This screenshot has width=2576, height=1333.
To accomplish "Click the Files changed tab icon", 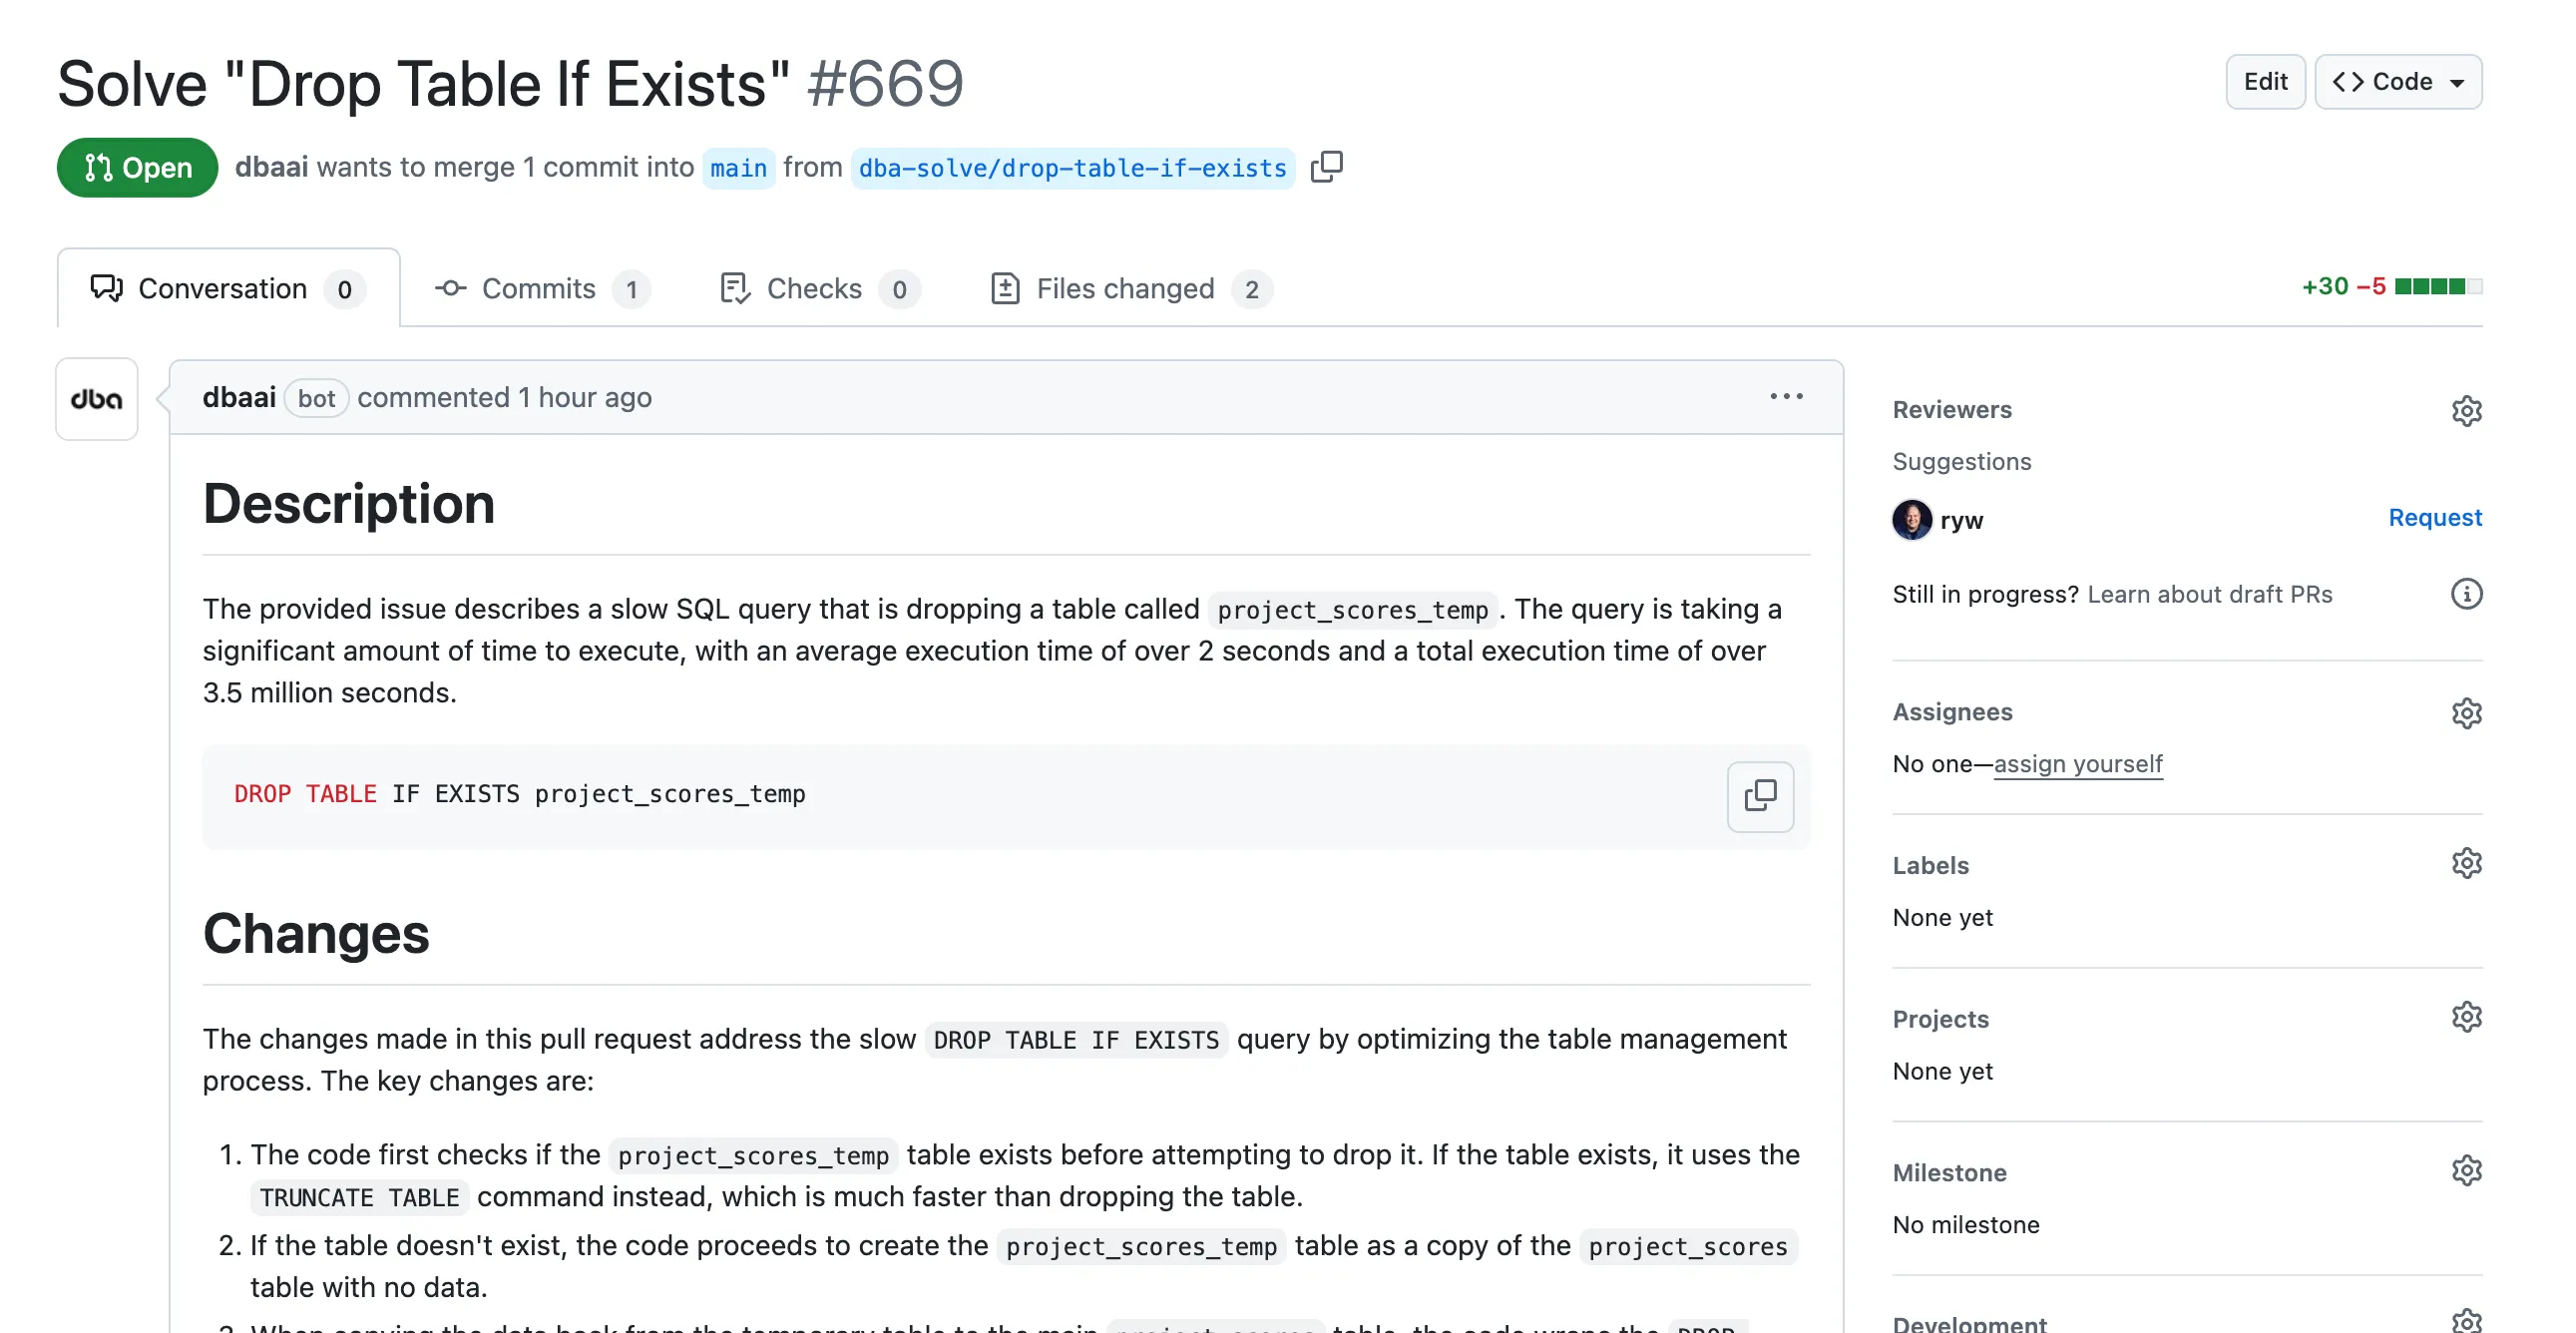I will (1005, 285).
